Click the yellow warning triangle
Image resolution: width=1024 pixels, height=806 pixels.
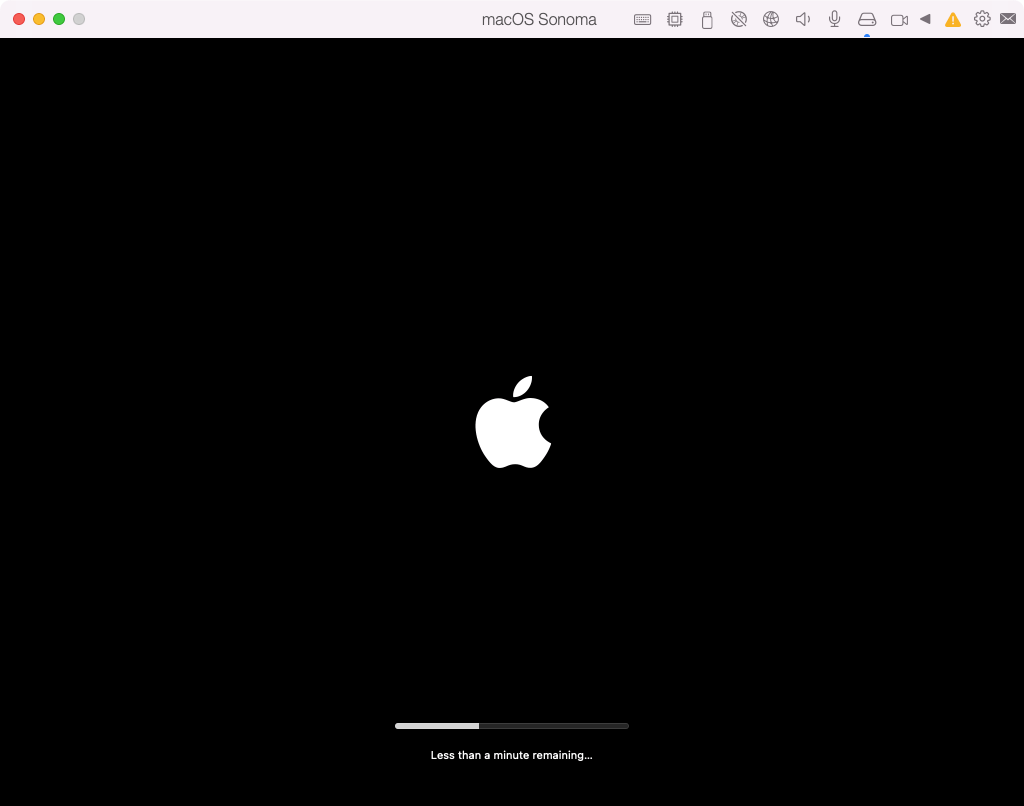pos(953,19)
